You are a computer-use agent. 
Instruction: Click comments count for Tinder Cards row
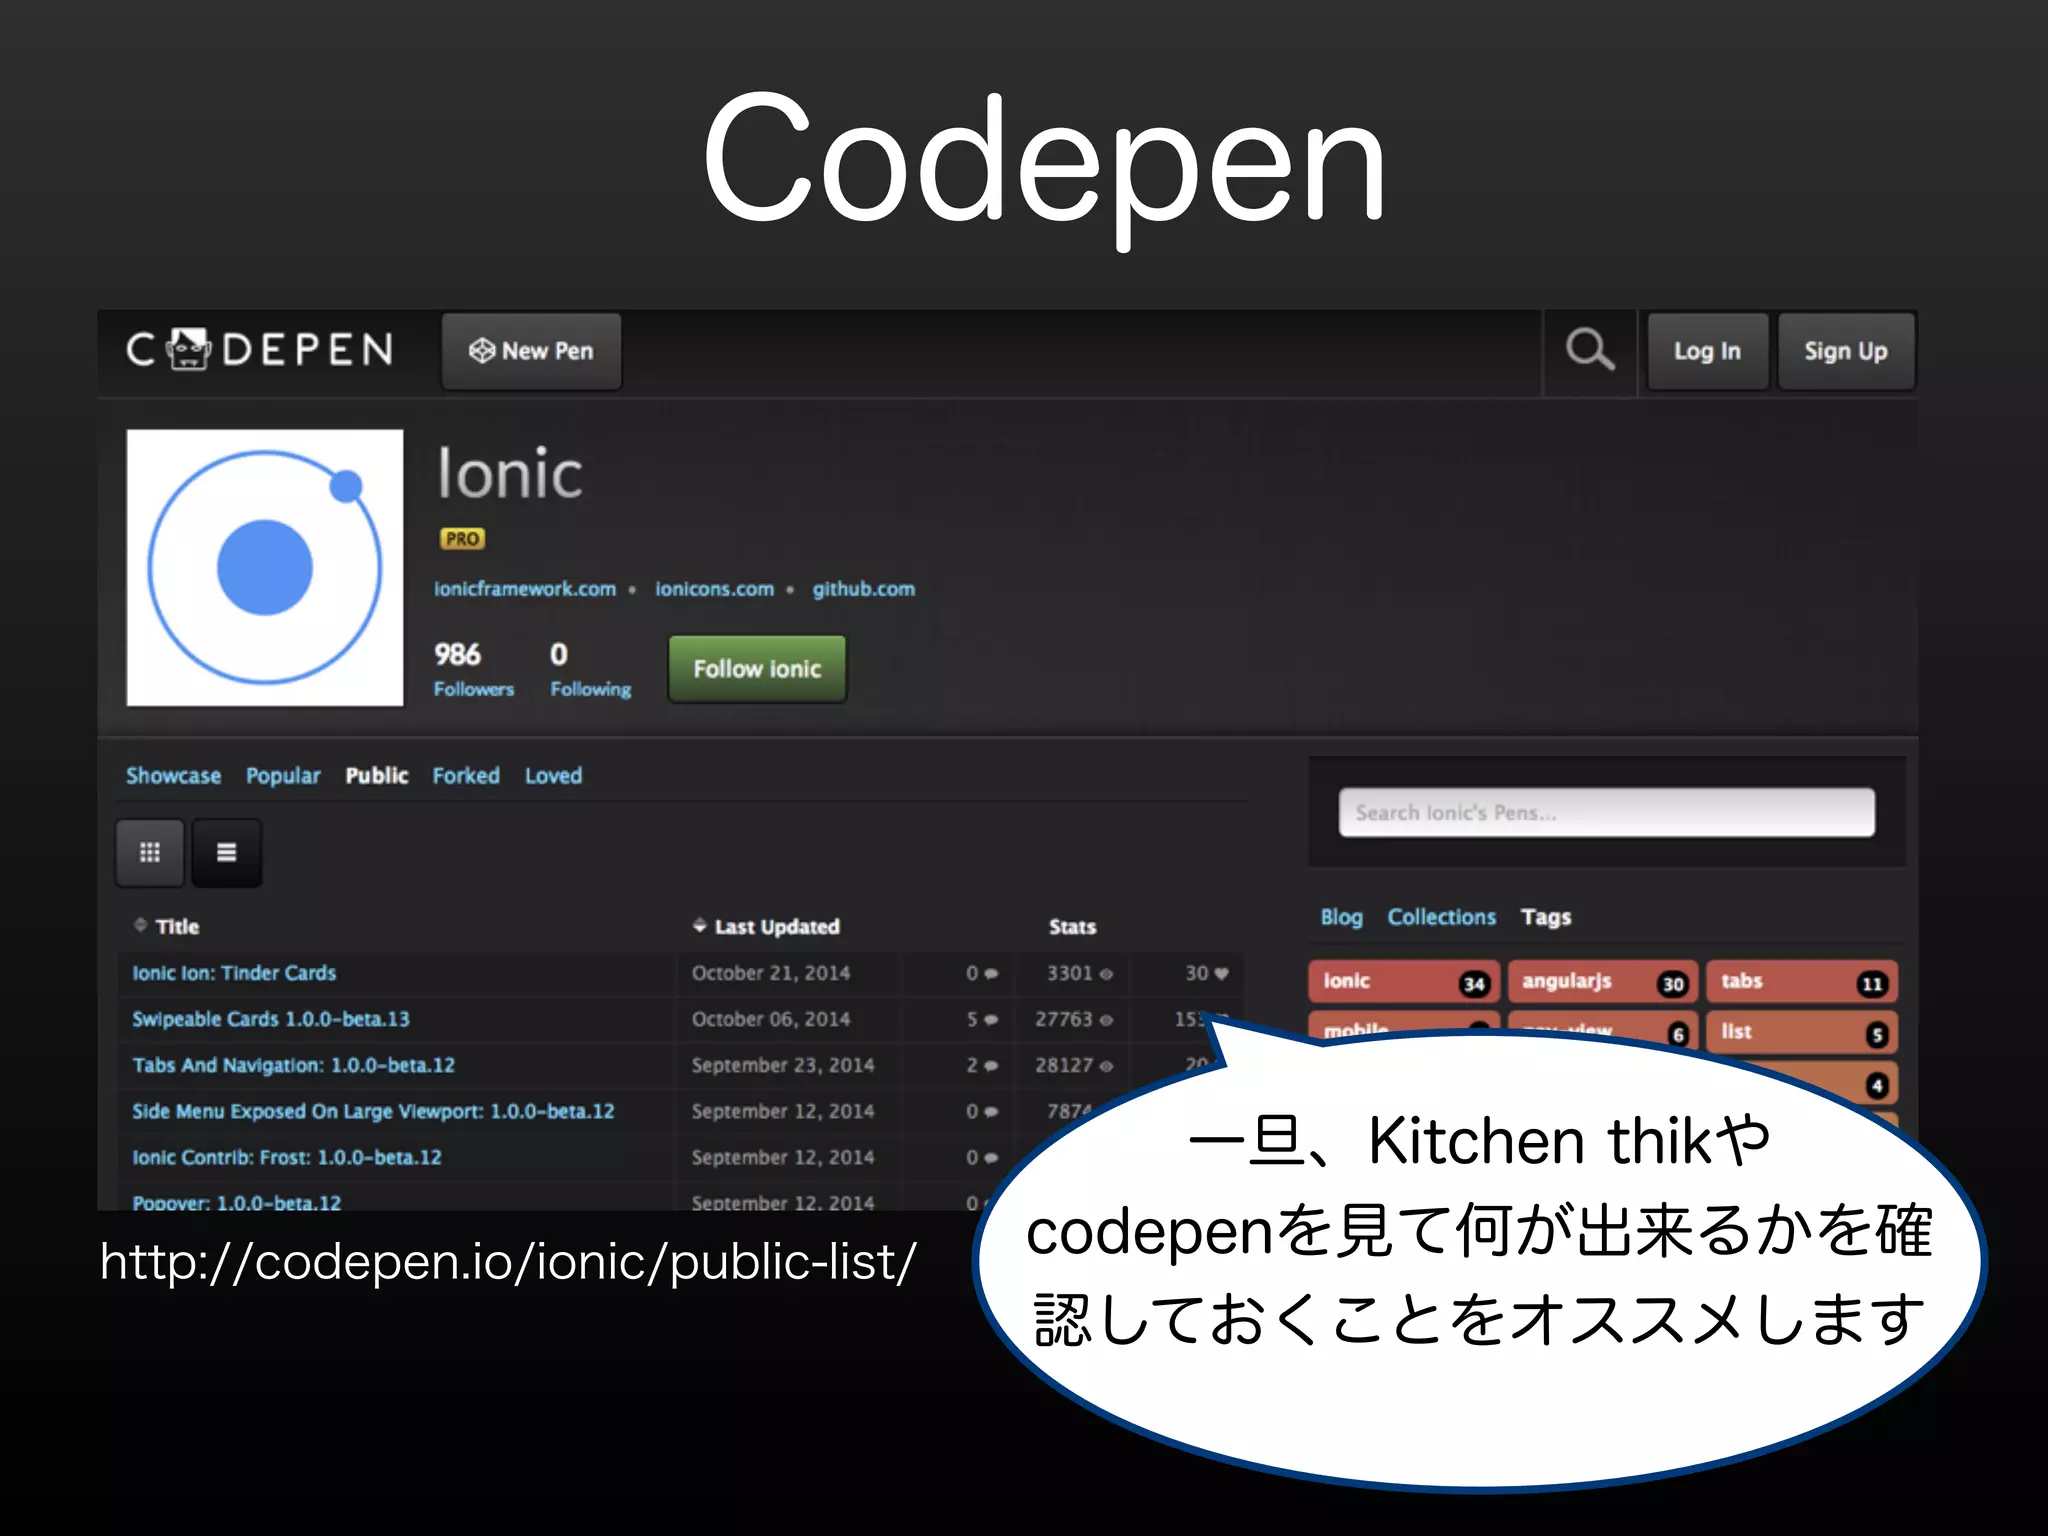coord(982,973)
